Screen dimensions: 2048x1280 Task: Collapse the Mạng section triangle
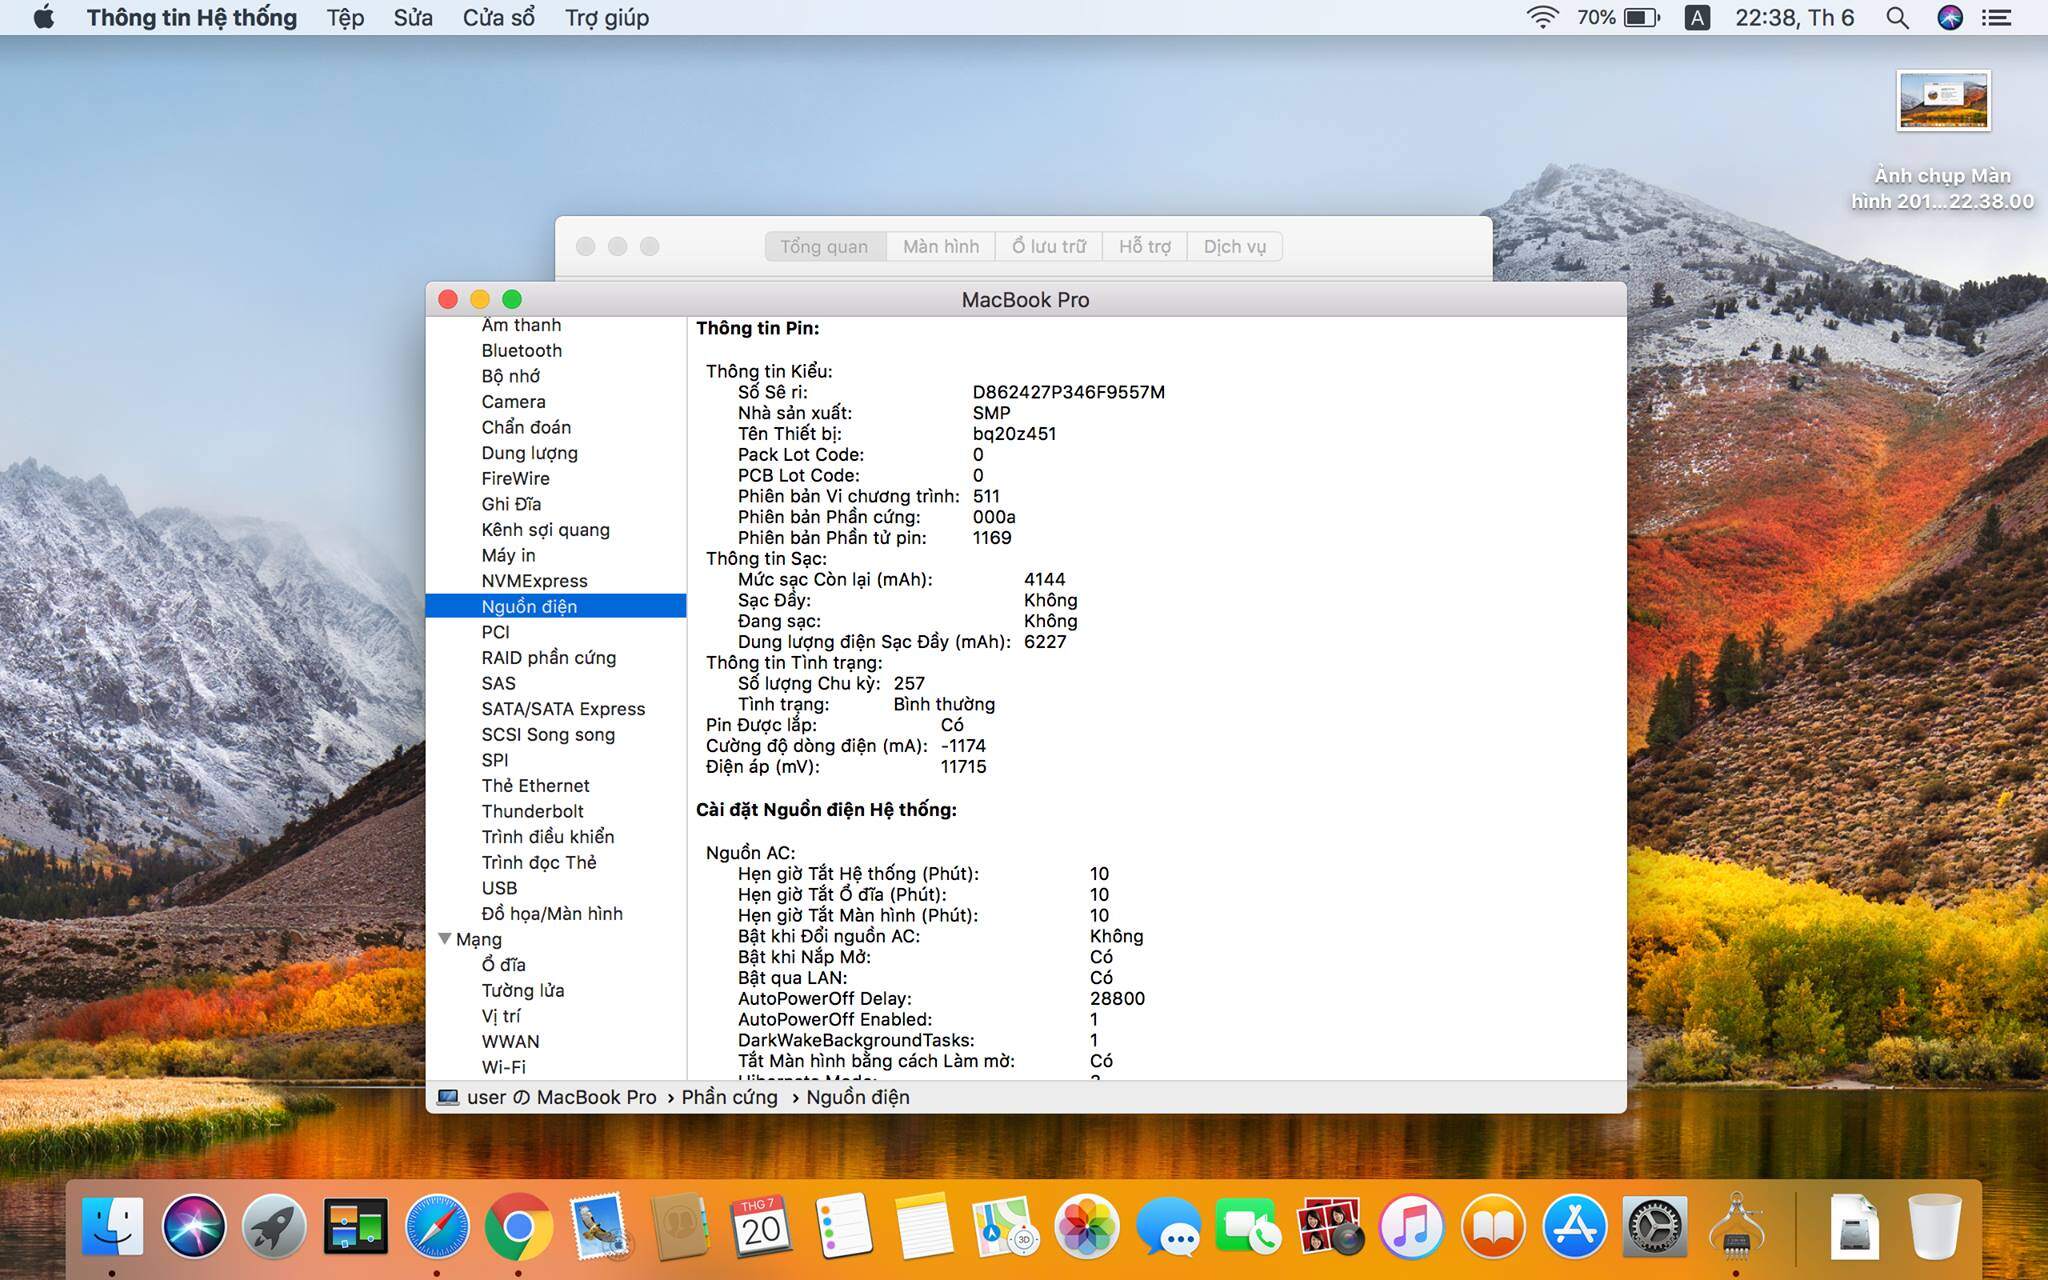coord(445,939)
